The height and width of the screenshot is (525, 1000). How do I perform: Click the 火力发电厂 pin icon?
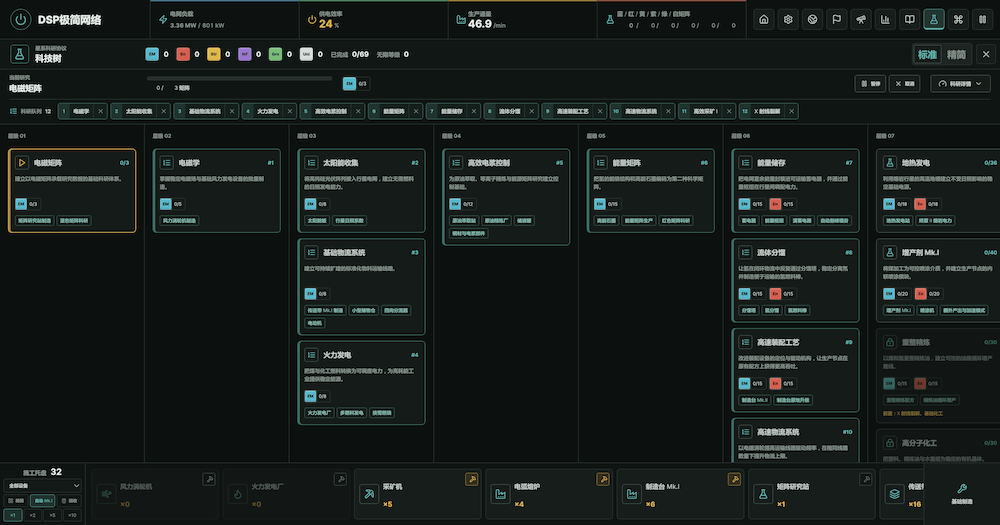coord(340,479)
